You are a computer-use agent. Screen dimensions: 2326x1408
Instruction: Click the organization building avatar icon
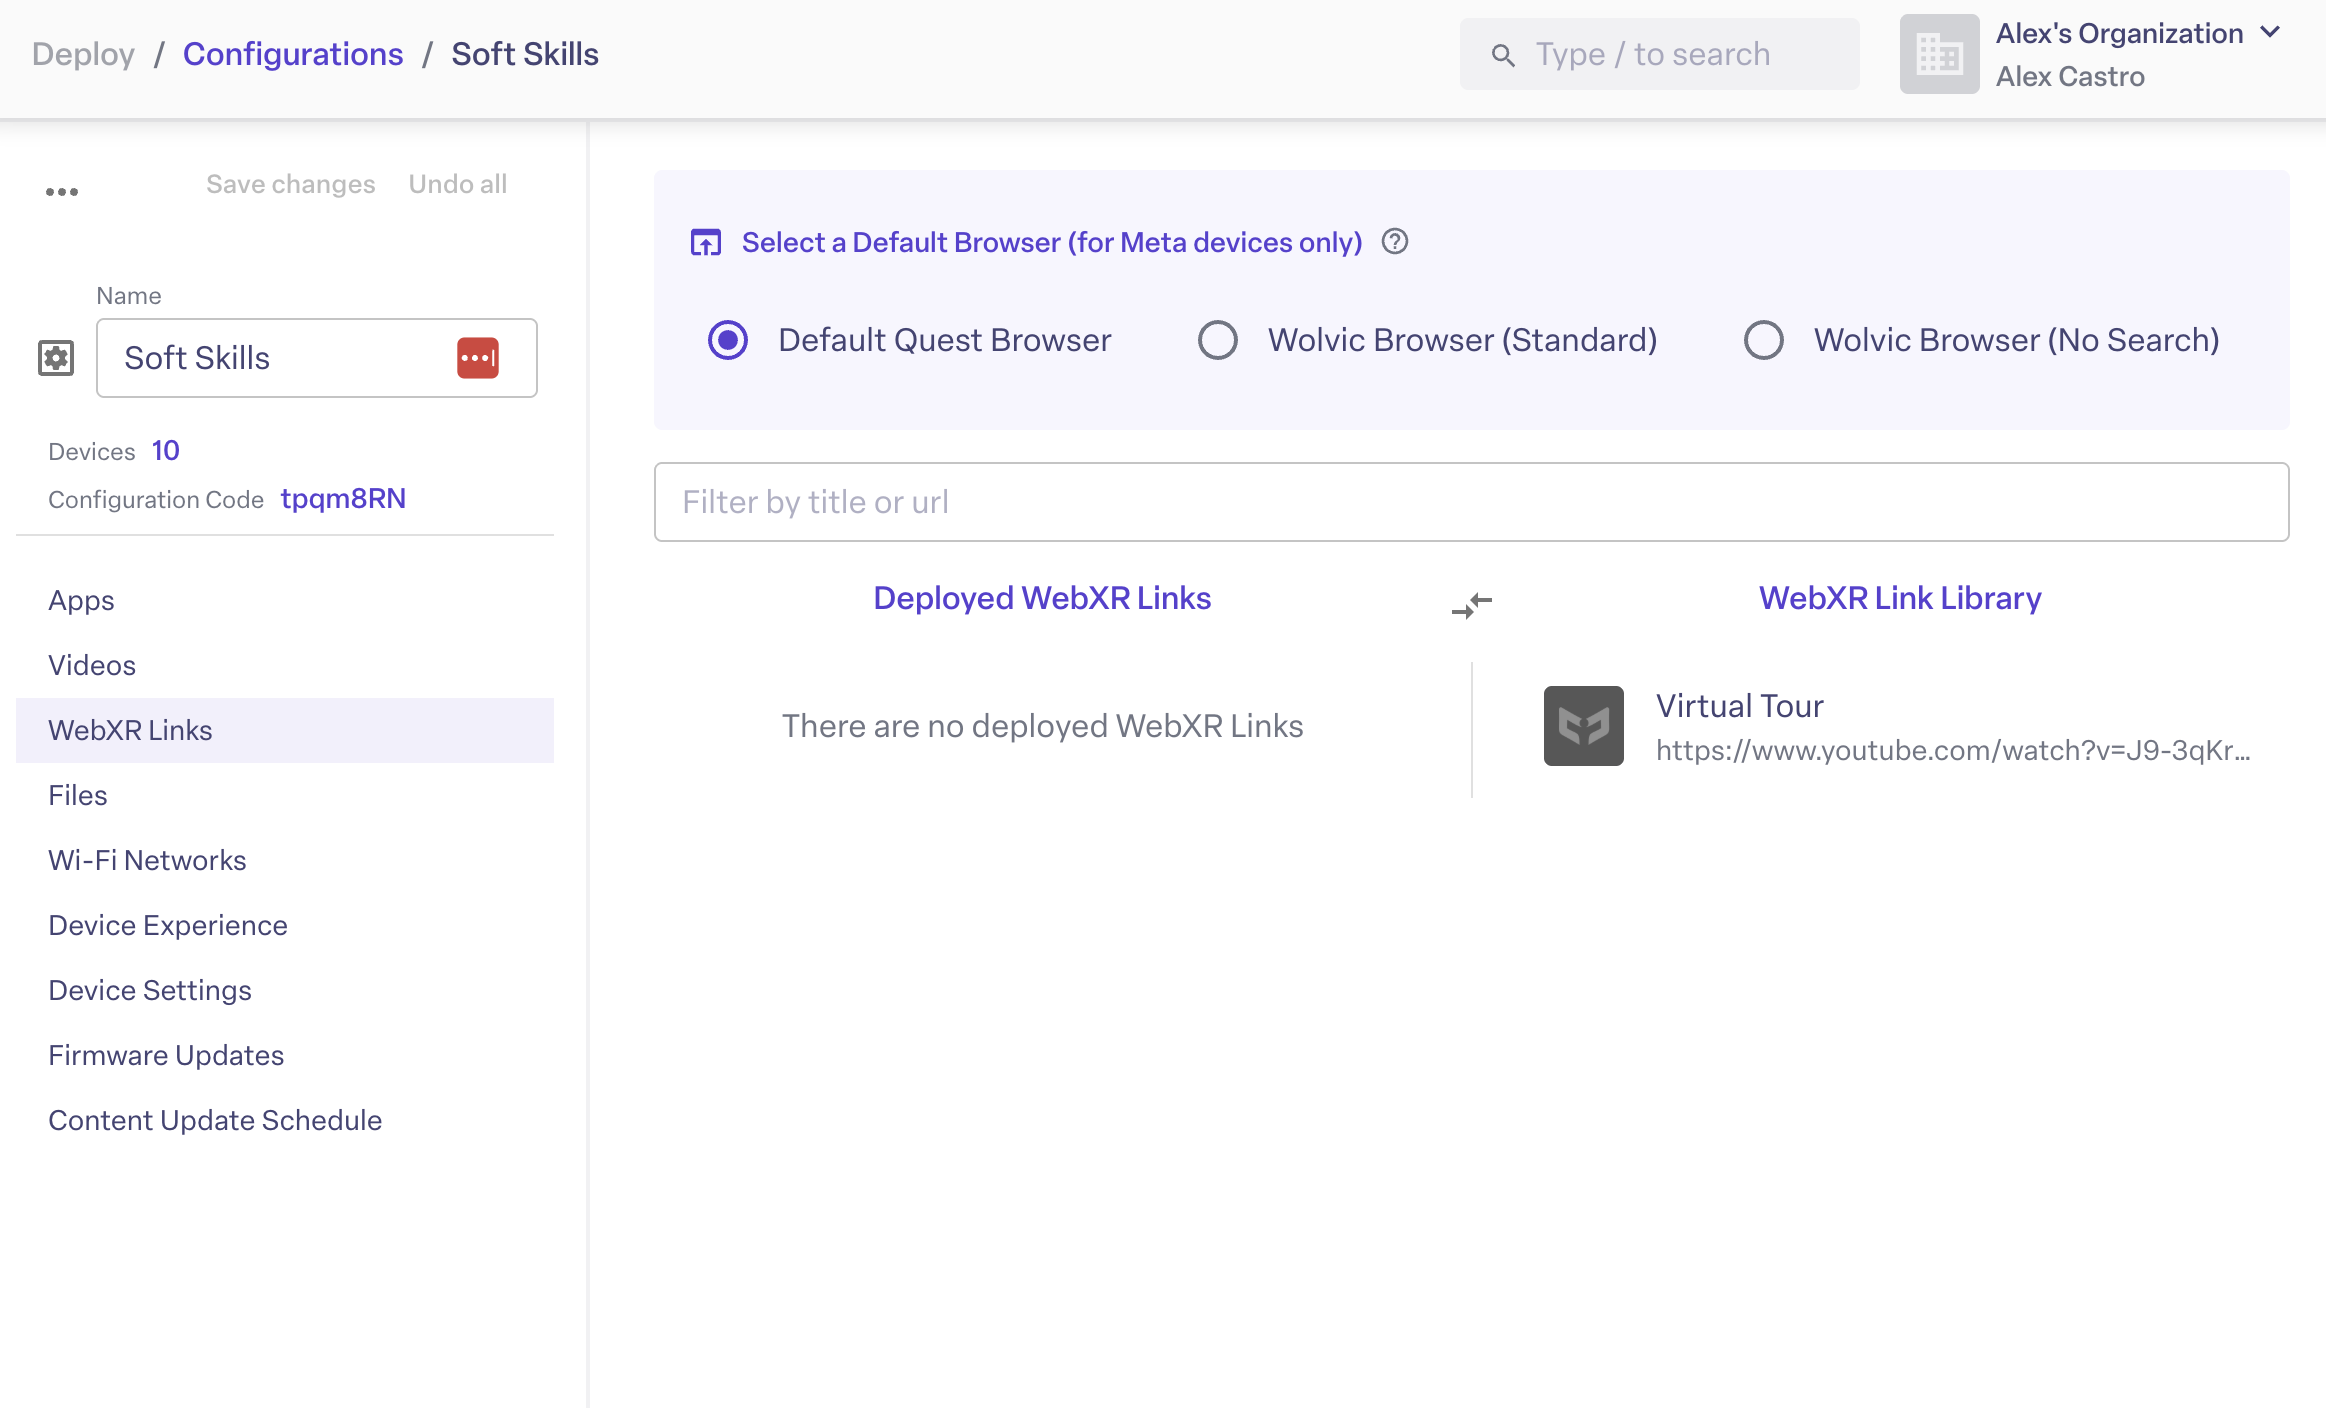(x=1940, y=54)
